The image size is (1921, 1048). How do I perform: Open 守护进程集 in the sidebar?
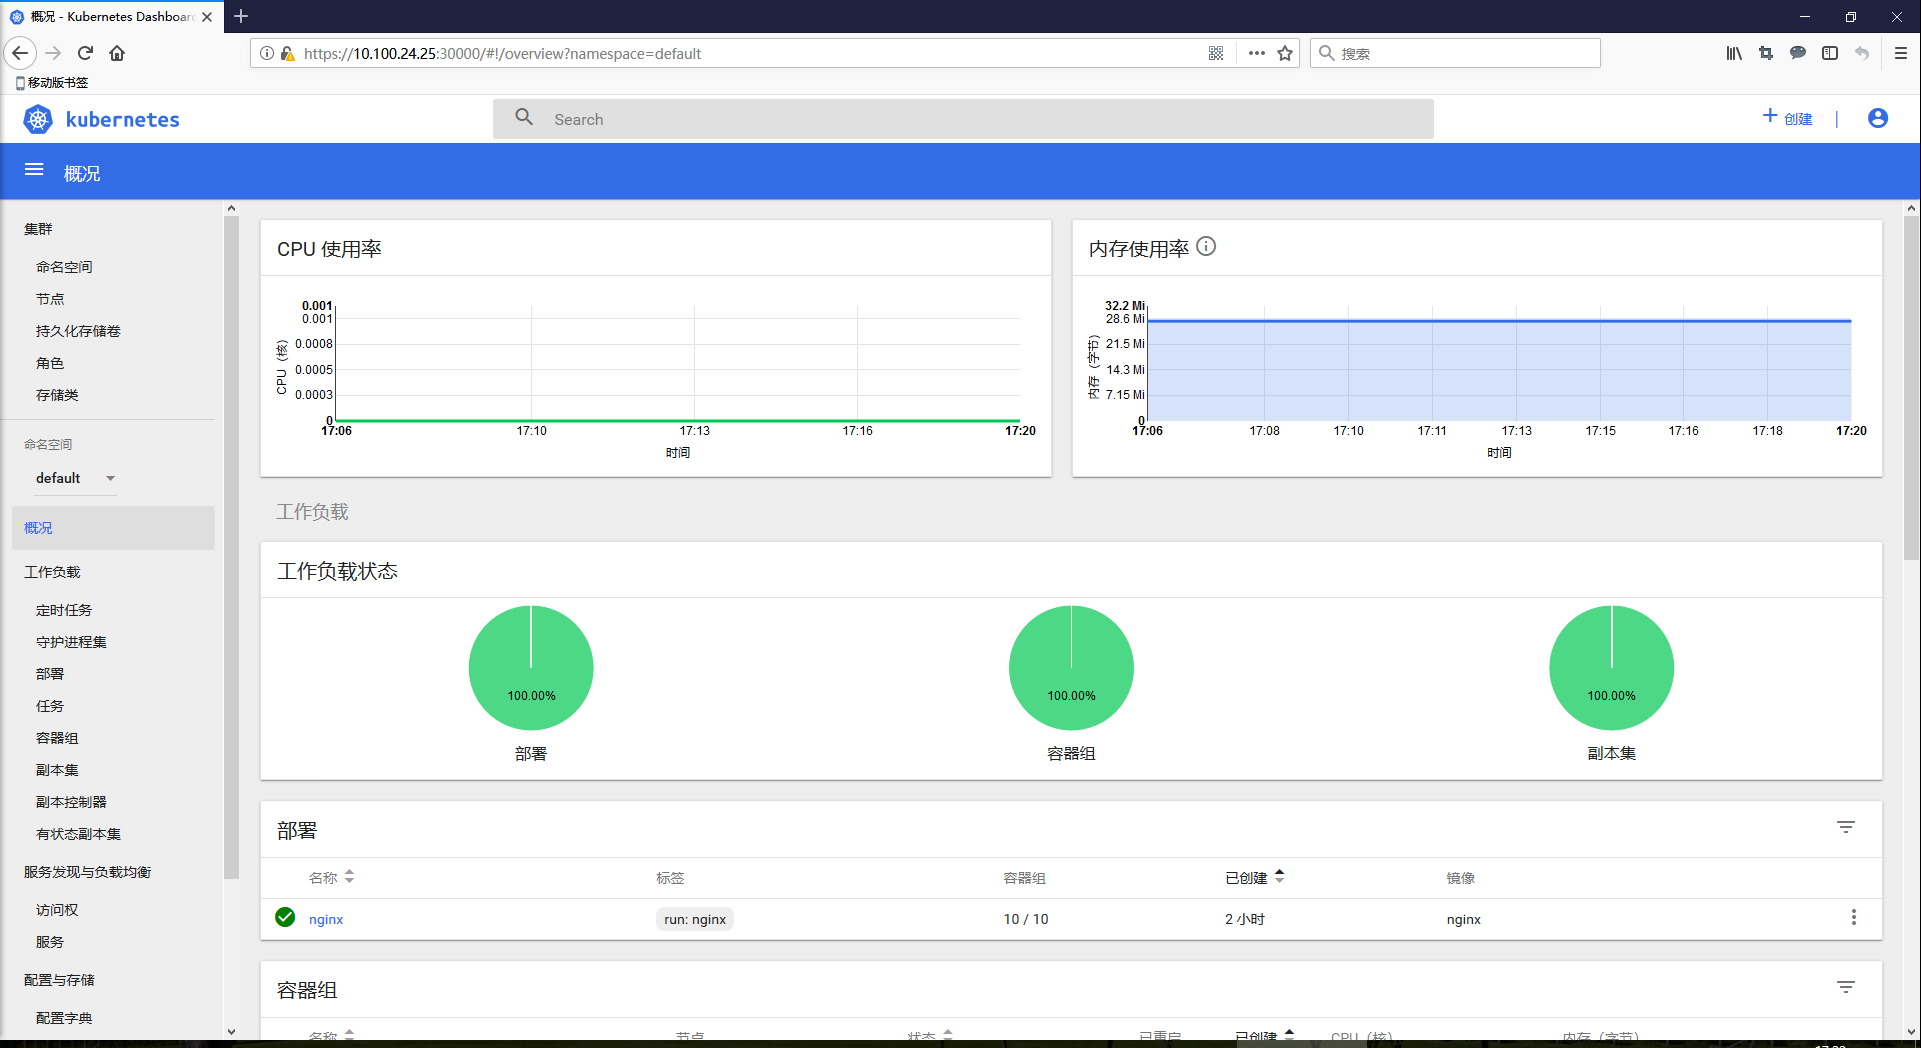click(x=71, y=642)
